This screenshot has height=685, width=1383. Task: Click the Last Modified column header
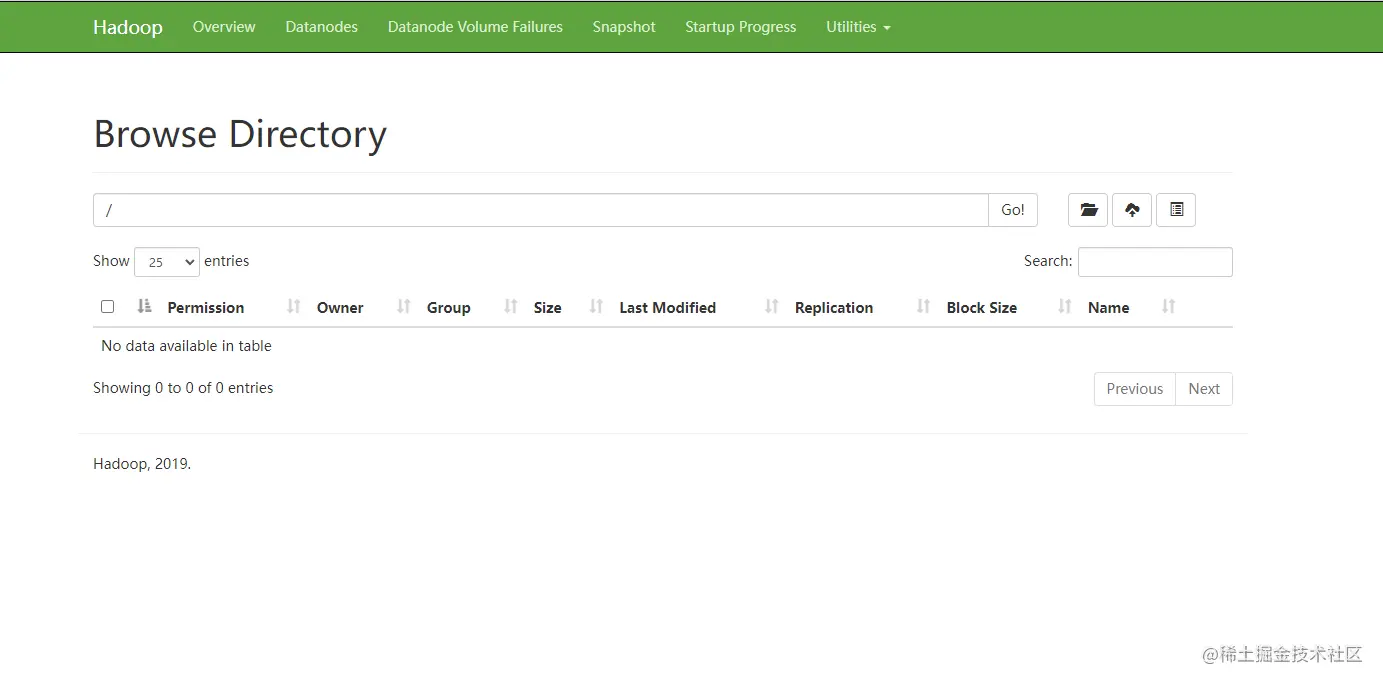(x=667, y=308)
